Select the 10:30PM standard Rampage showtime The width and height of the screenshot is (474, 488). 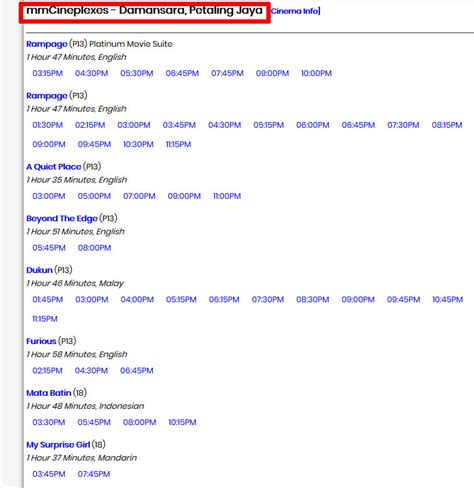(x=138, y=144)
